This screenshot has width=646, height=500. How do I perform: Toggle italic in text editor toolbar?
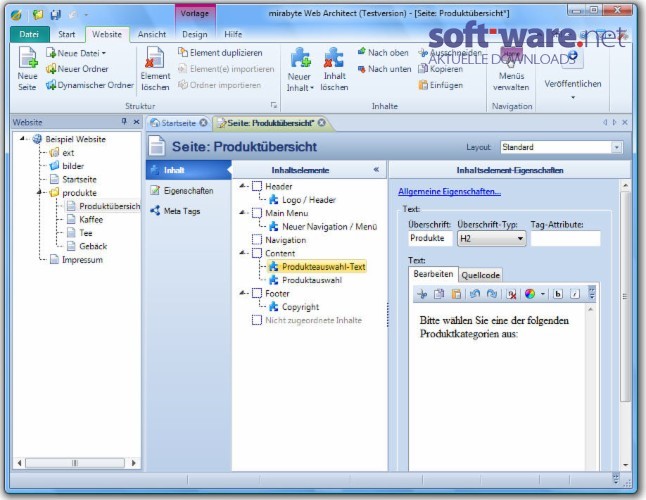click(x=575, y=294)
